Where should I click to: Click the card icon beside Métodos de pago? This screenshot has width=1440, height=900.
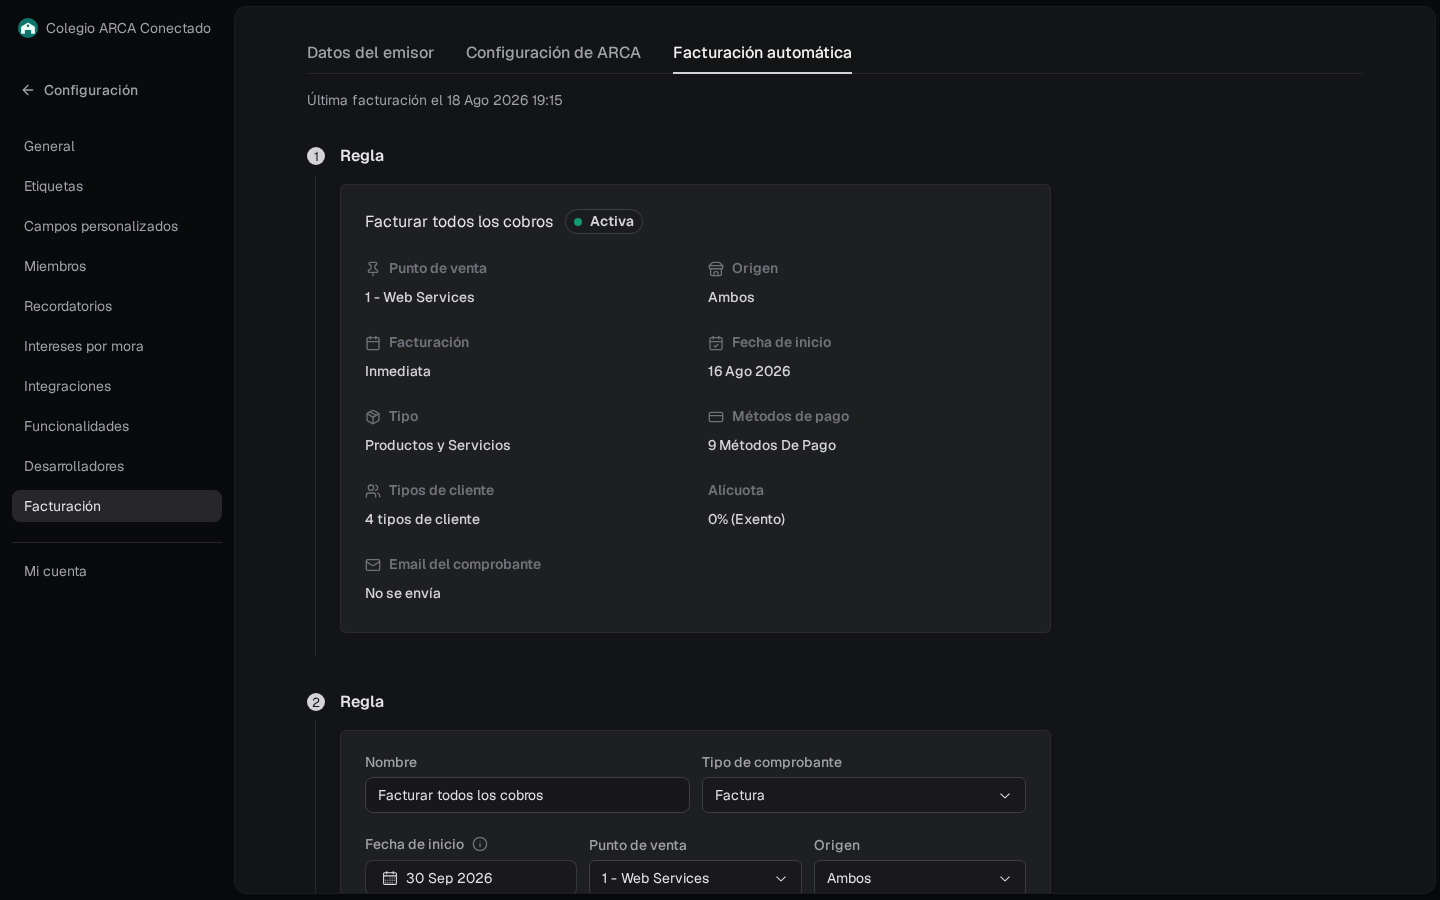[x=716, y=417]
